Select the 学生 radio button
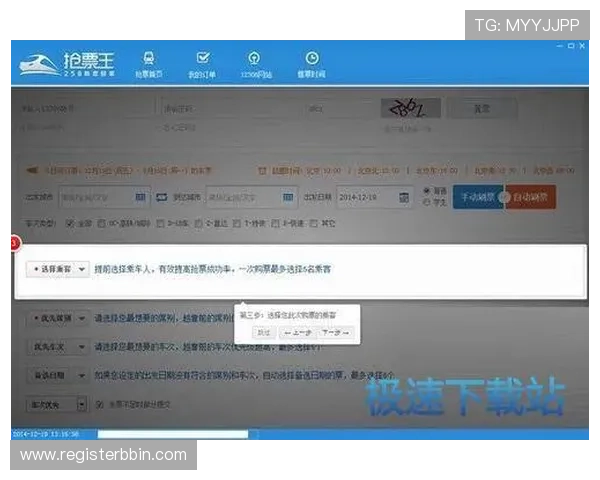The image size is (600, 480). point(427,202)
